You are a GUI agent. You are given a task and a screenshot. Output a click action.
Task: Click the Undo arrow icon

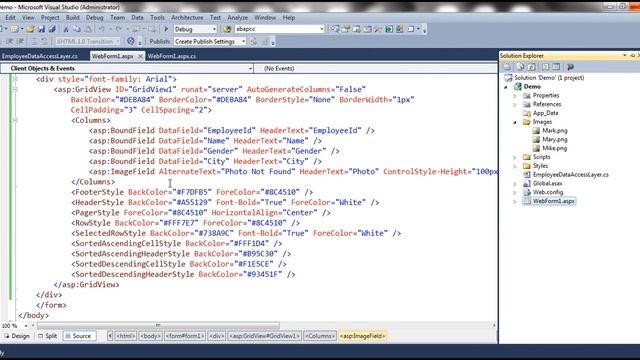[102, 29]
